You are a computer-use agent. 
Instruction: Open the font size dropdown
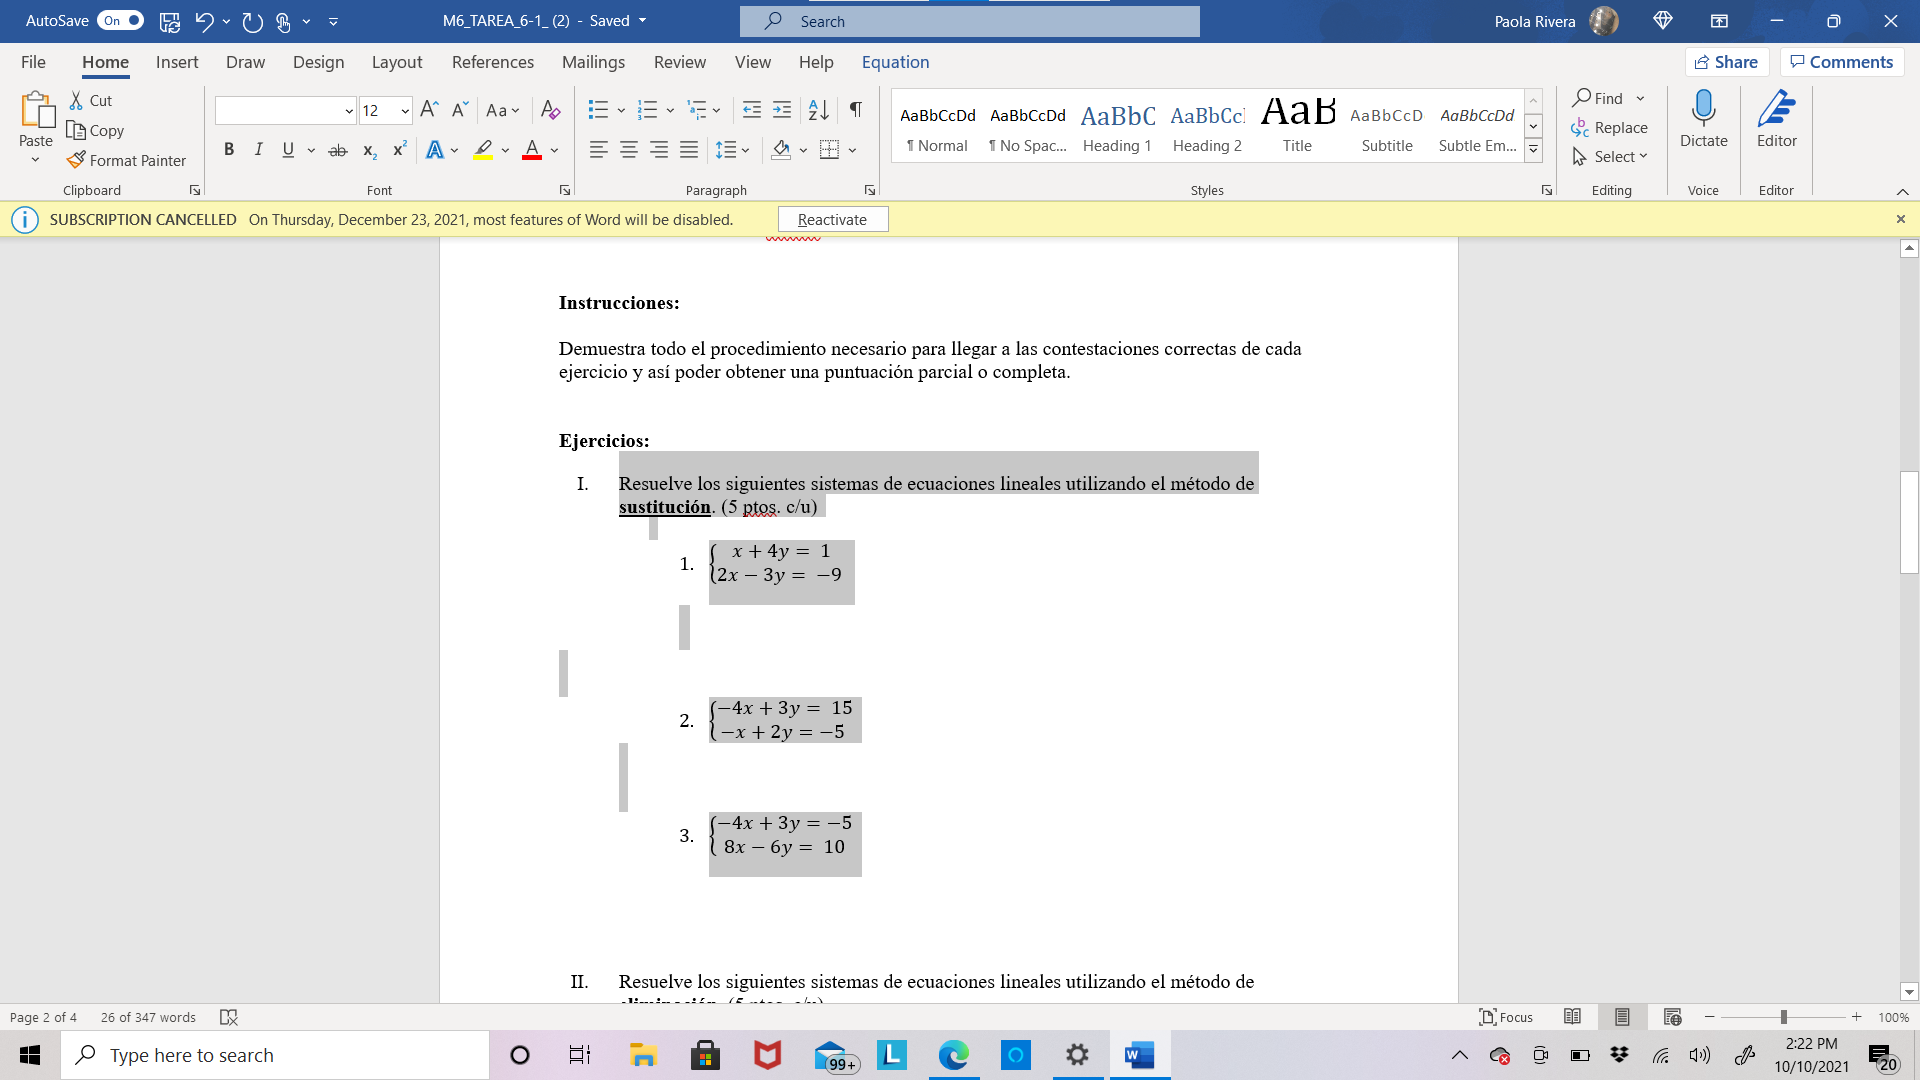click(404, 110)
